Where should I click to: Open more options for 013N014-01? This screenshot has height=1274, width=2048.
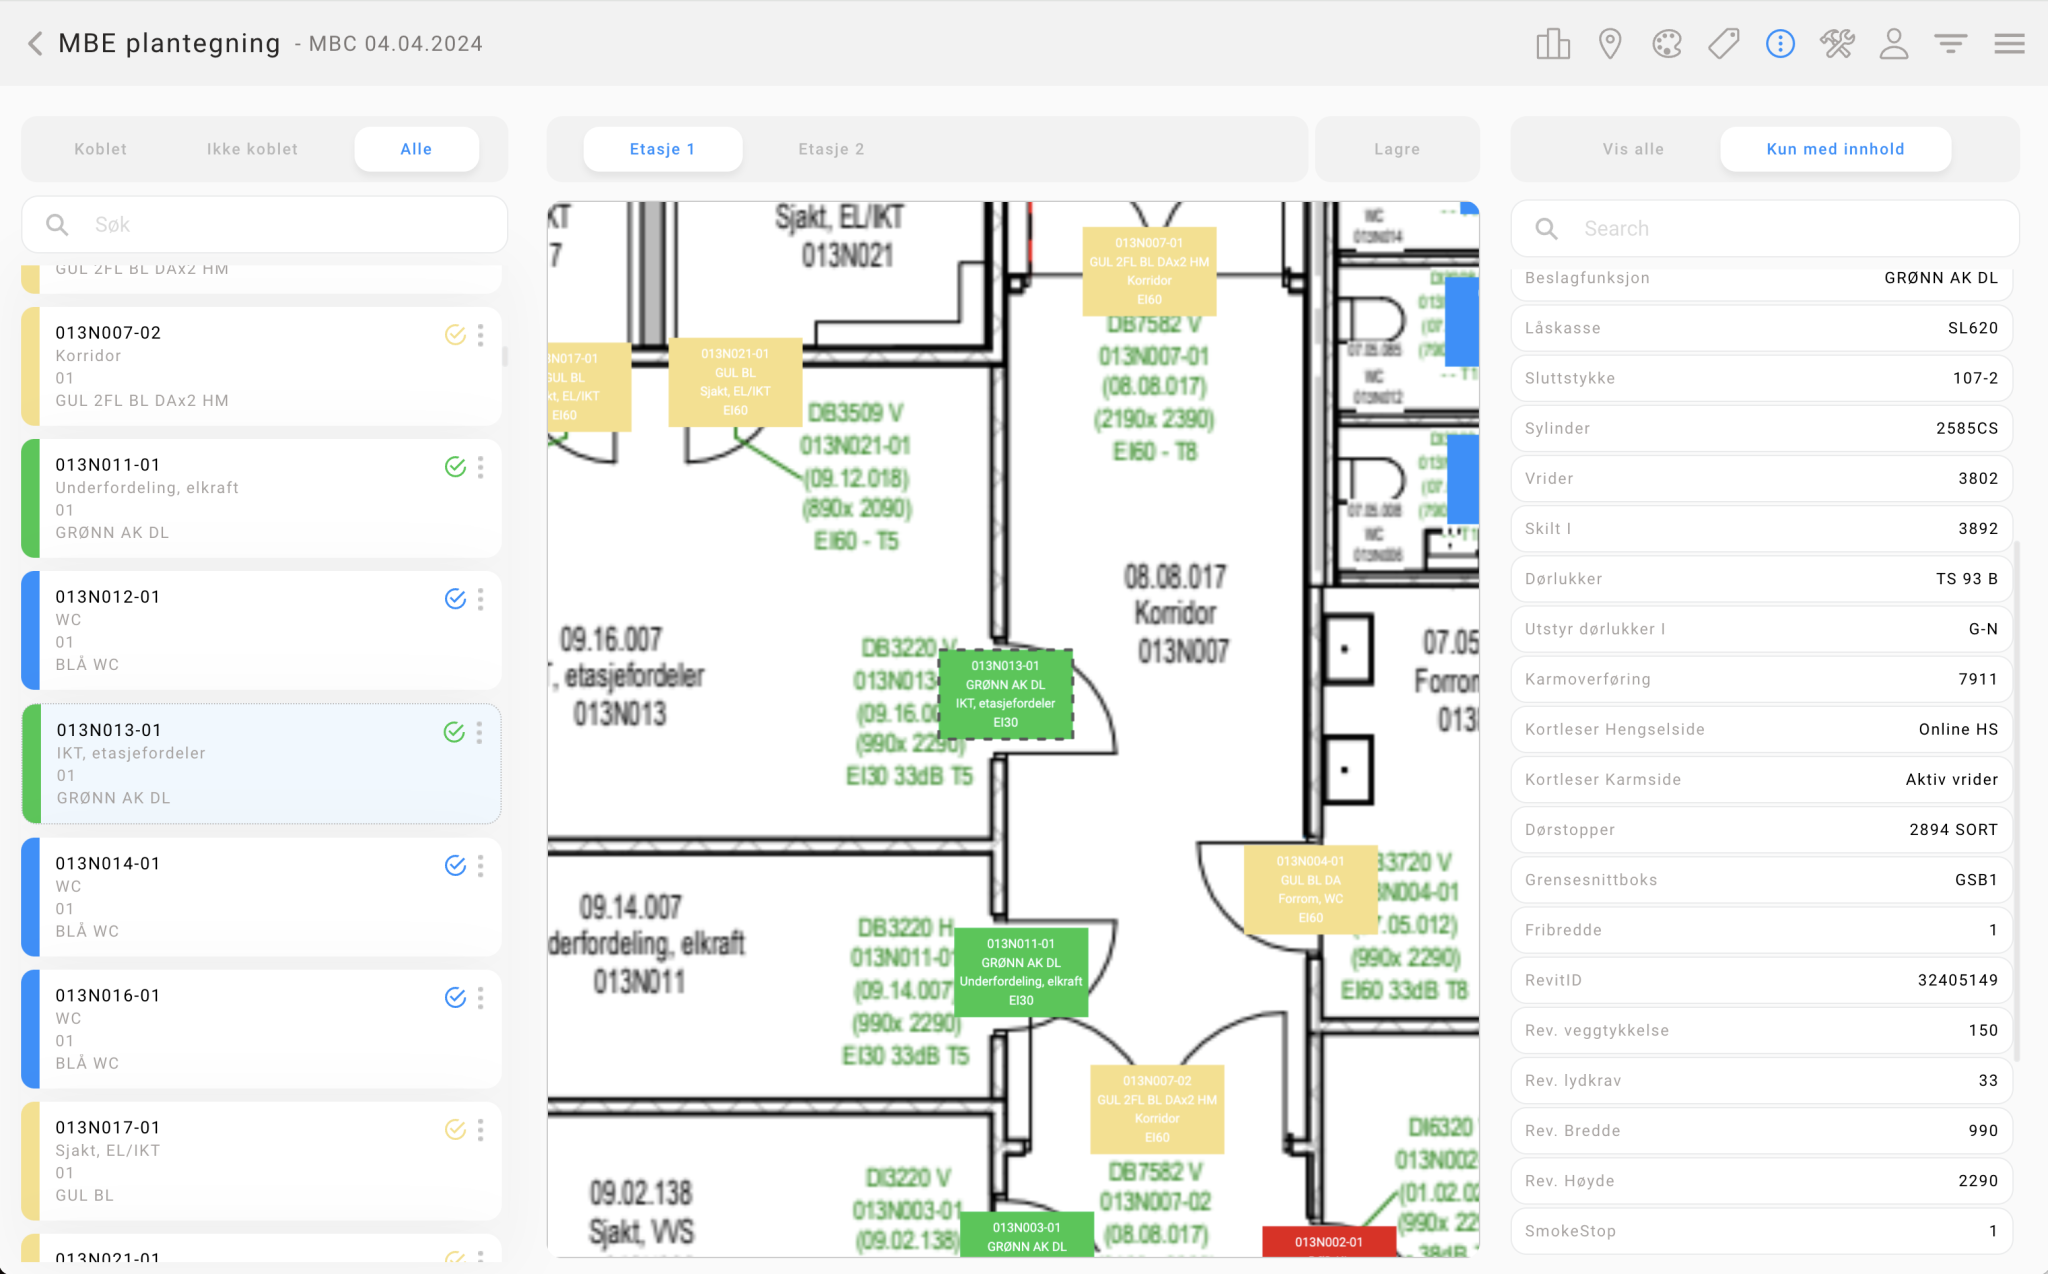pyautogui.click(x=481, y=866)
